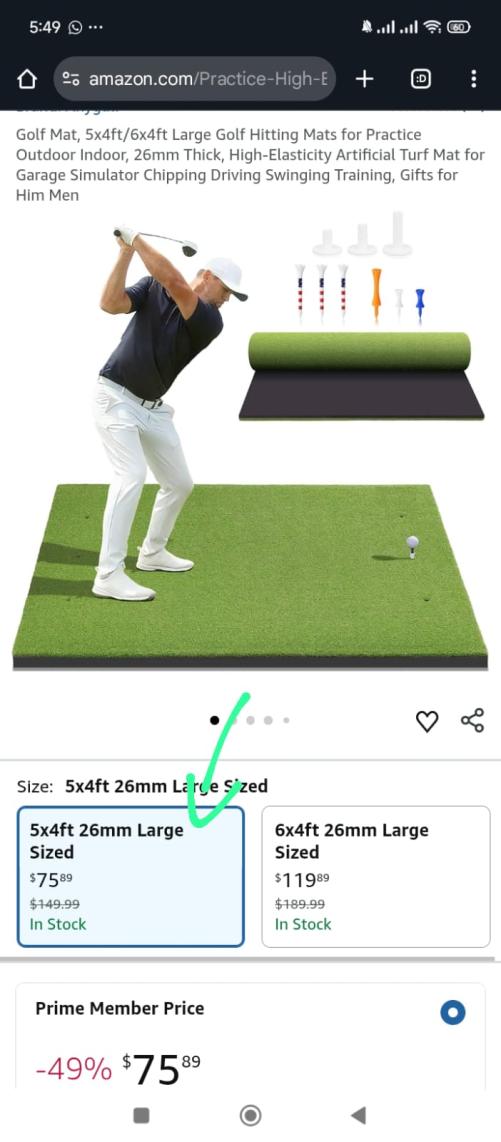
Task: Jump to third image carousel dot
Action: (250, 720)
